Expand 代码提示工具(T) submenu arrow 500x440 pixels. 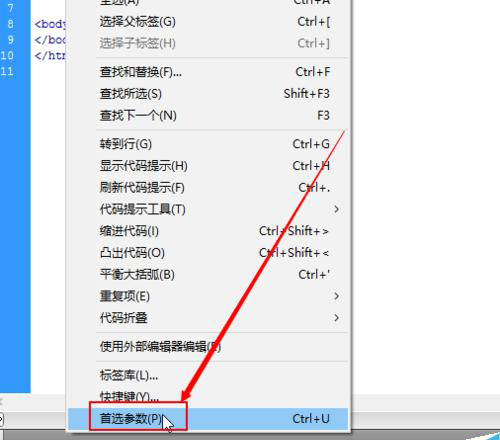[336, 209]
